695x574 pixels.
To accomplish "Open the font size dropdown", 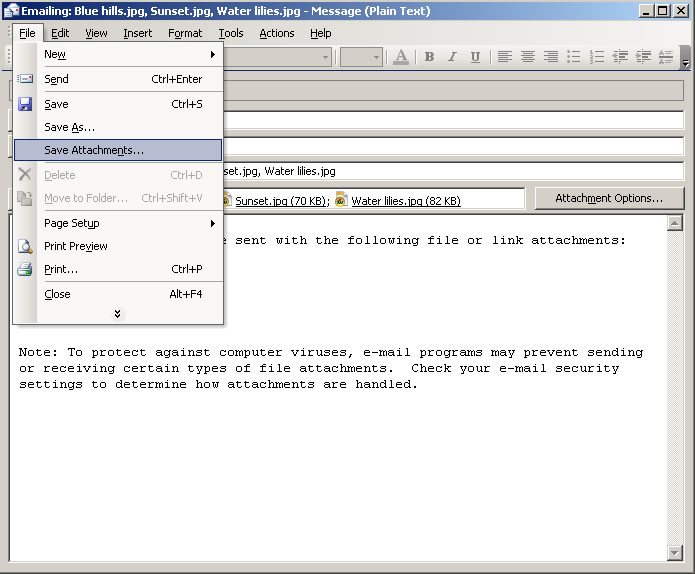I will [x=376, y=57].
